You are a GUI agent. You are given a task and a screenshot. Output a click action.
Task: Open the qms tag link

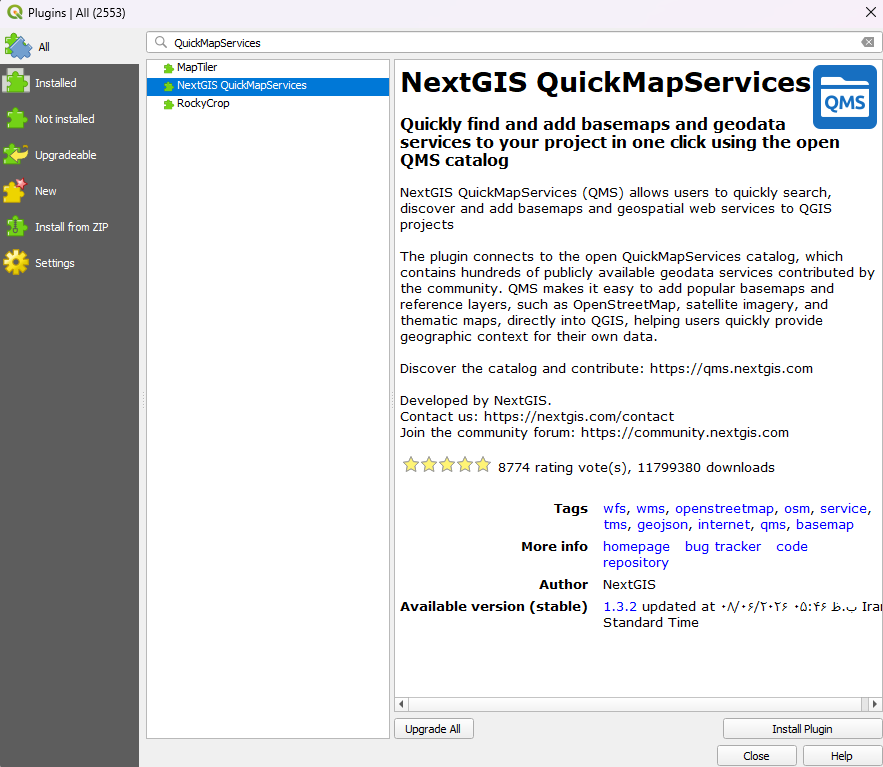pyautogui.click(x=773, y=524)
